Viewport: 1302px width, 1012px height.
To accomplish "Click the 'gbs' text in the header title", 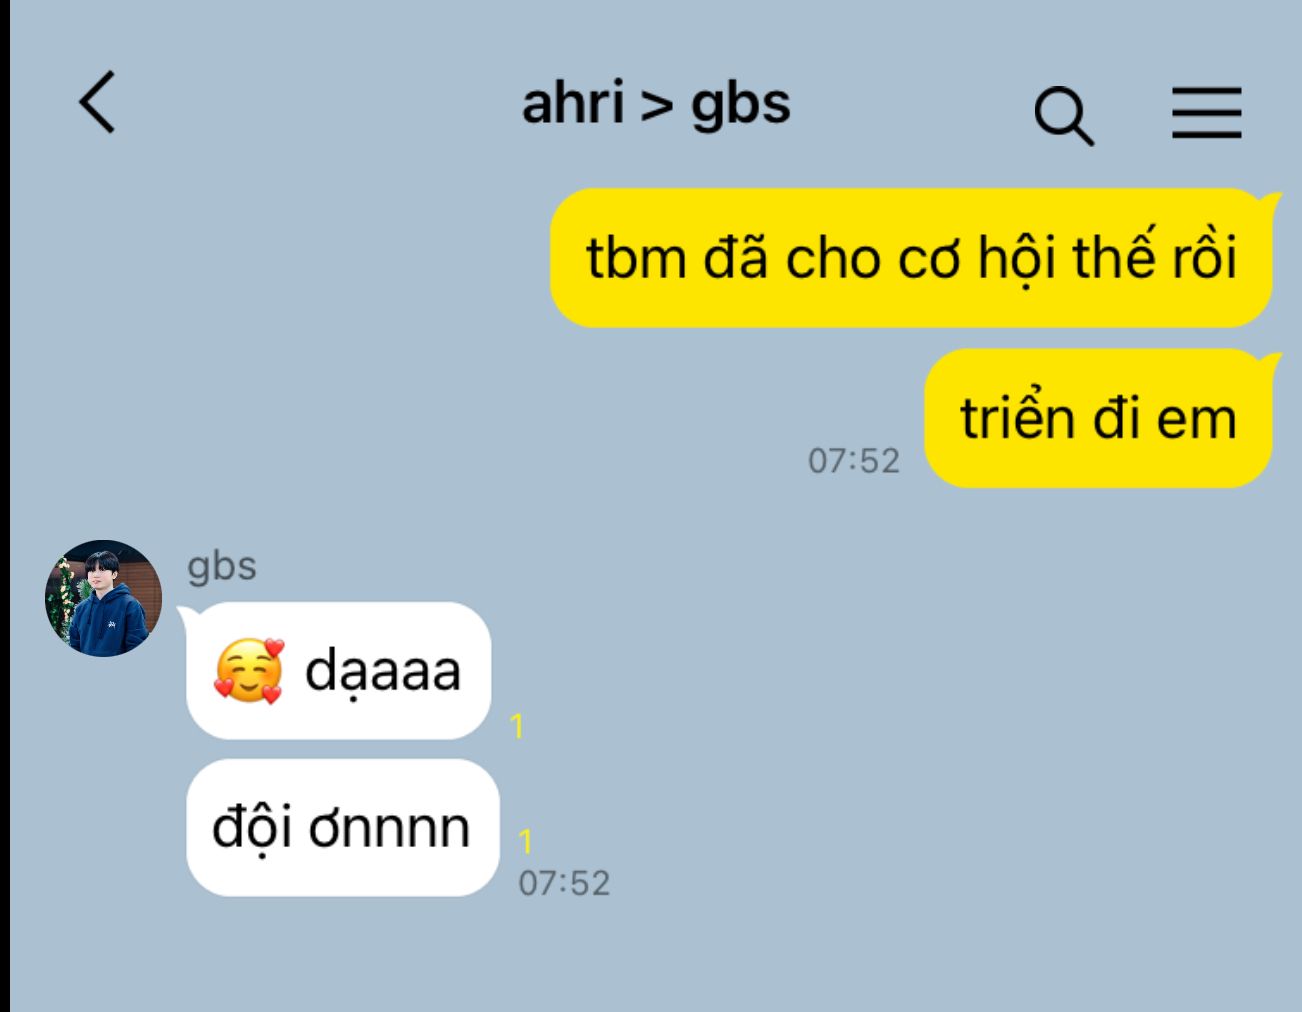I will pyautogui.click(x=741, y=106).
